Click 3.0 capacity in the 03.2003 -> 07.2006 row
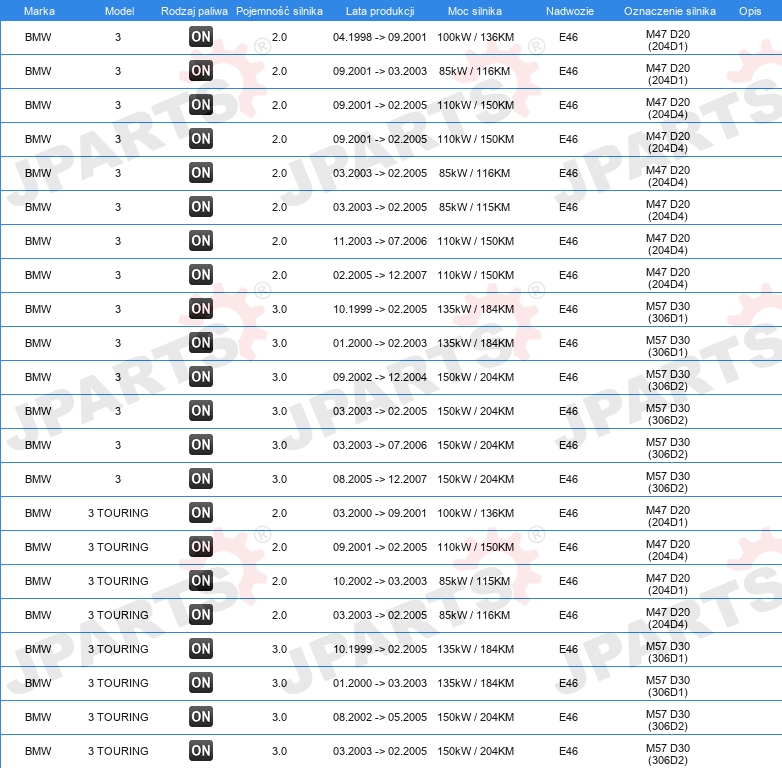The width and height of the screenshot is (782, 768). click(279, 445)
